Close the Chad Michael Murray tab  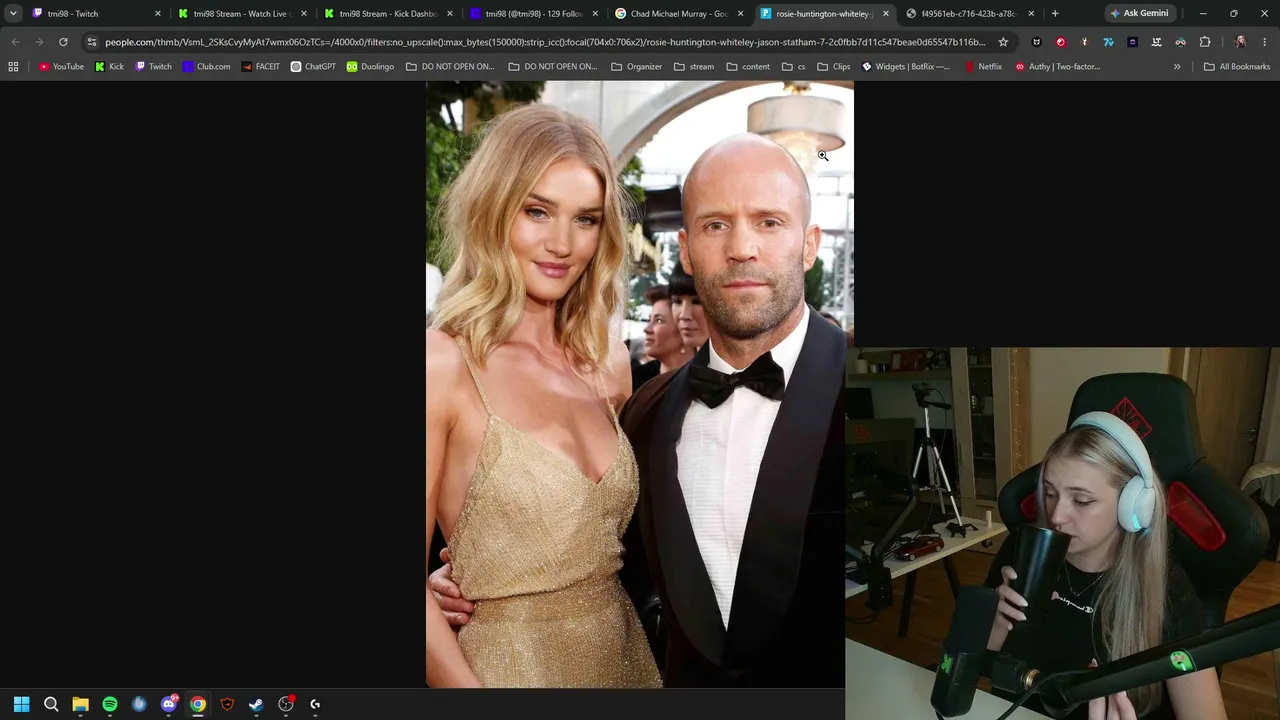click(x=741, y=14)
